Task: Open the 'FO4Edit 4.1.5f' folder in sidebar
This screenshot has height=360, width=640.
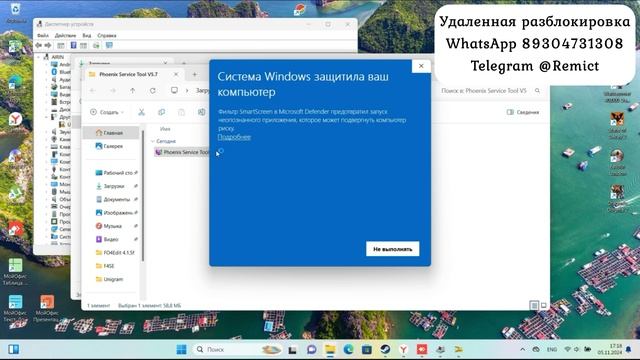Action: pos(114,253)
